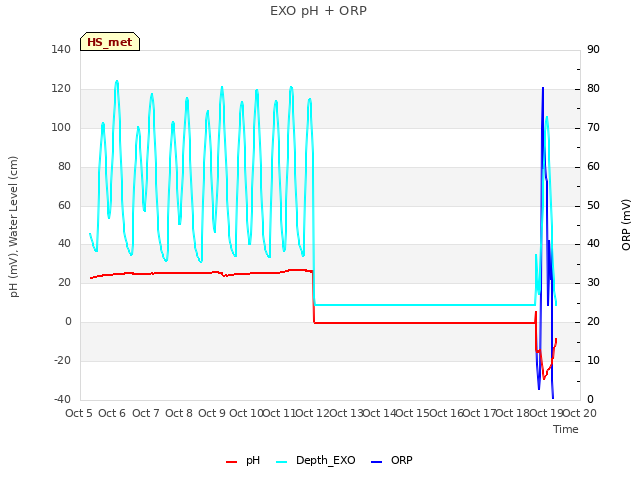Click the blue ORP legend swatch

click(376, 462)
